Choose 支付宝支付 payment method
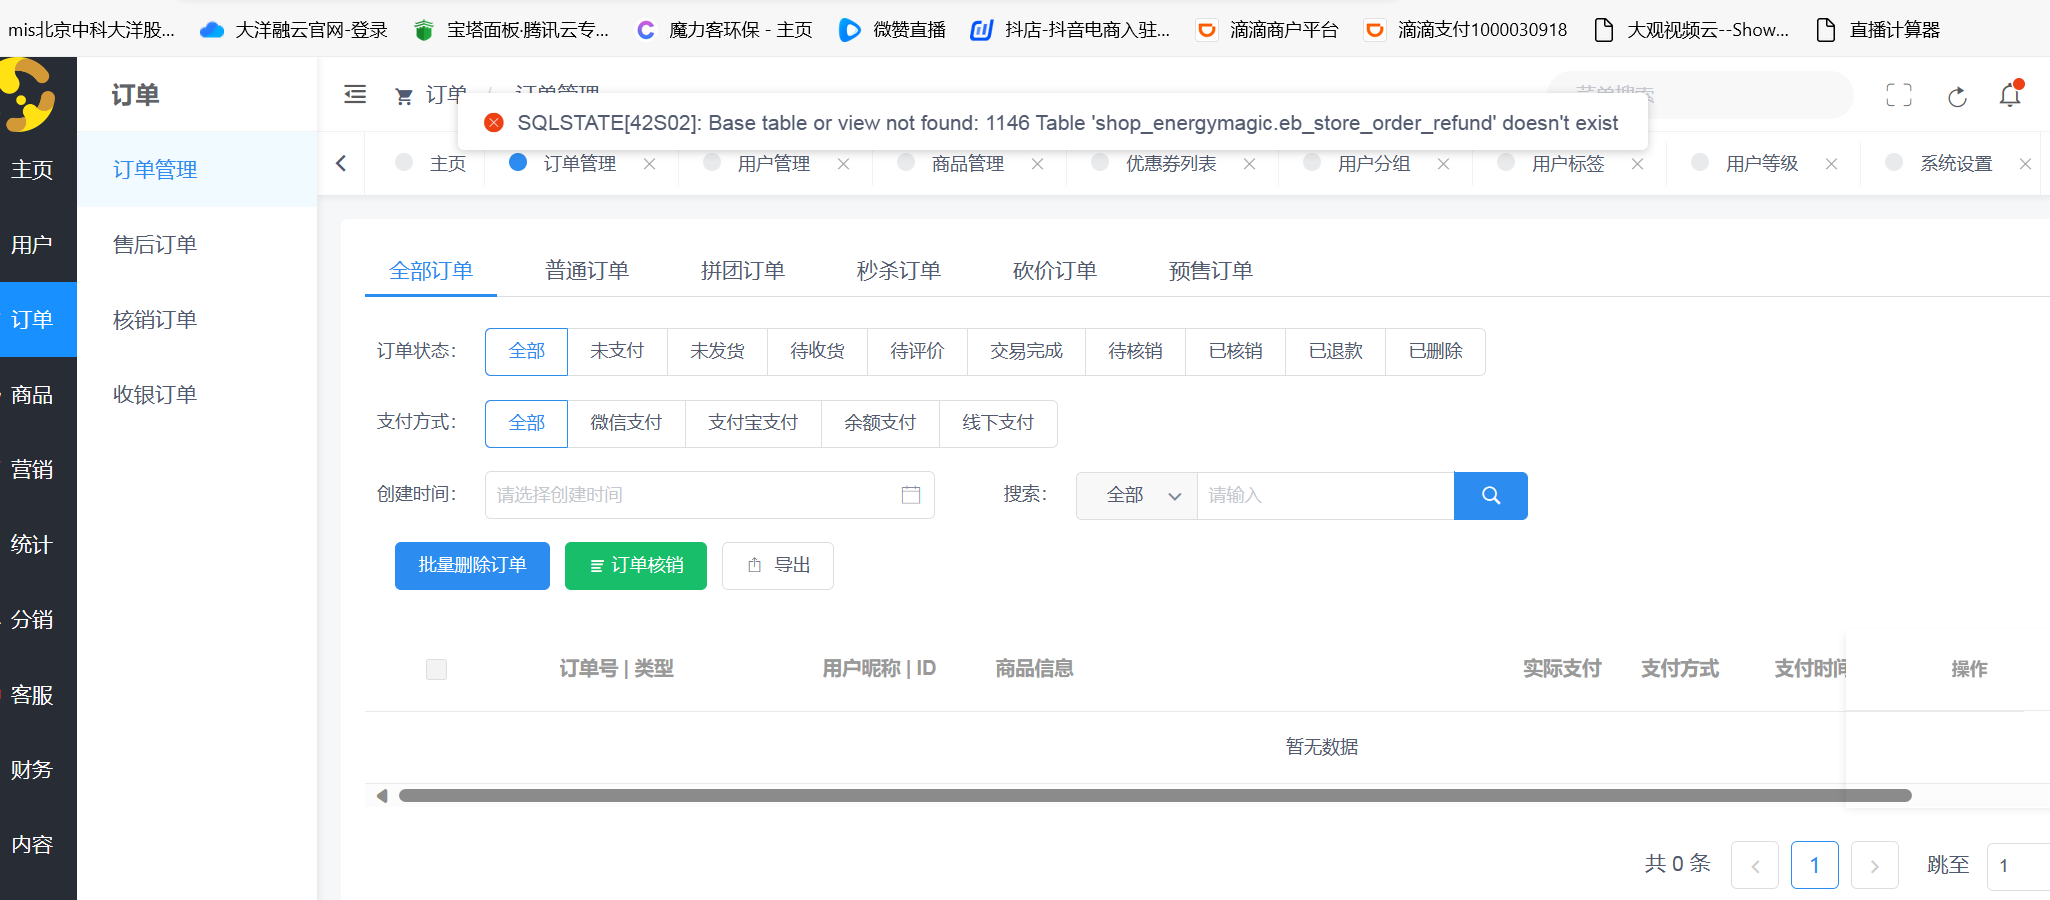The height and width of the screenshot is (900, 2050). pyautogui.click(x=753, y=424)
